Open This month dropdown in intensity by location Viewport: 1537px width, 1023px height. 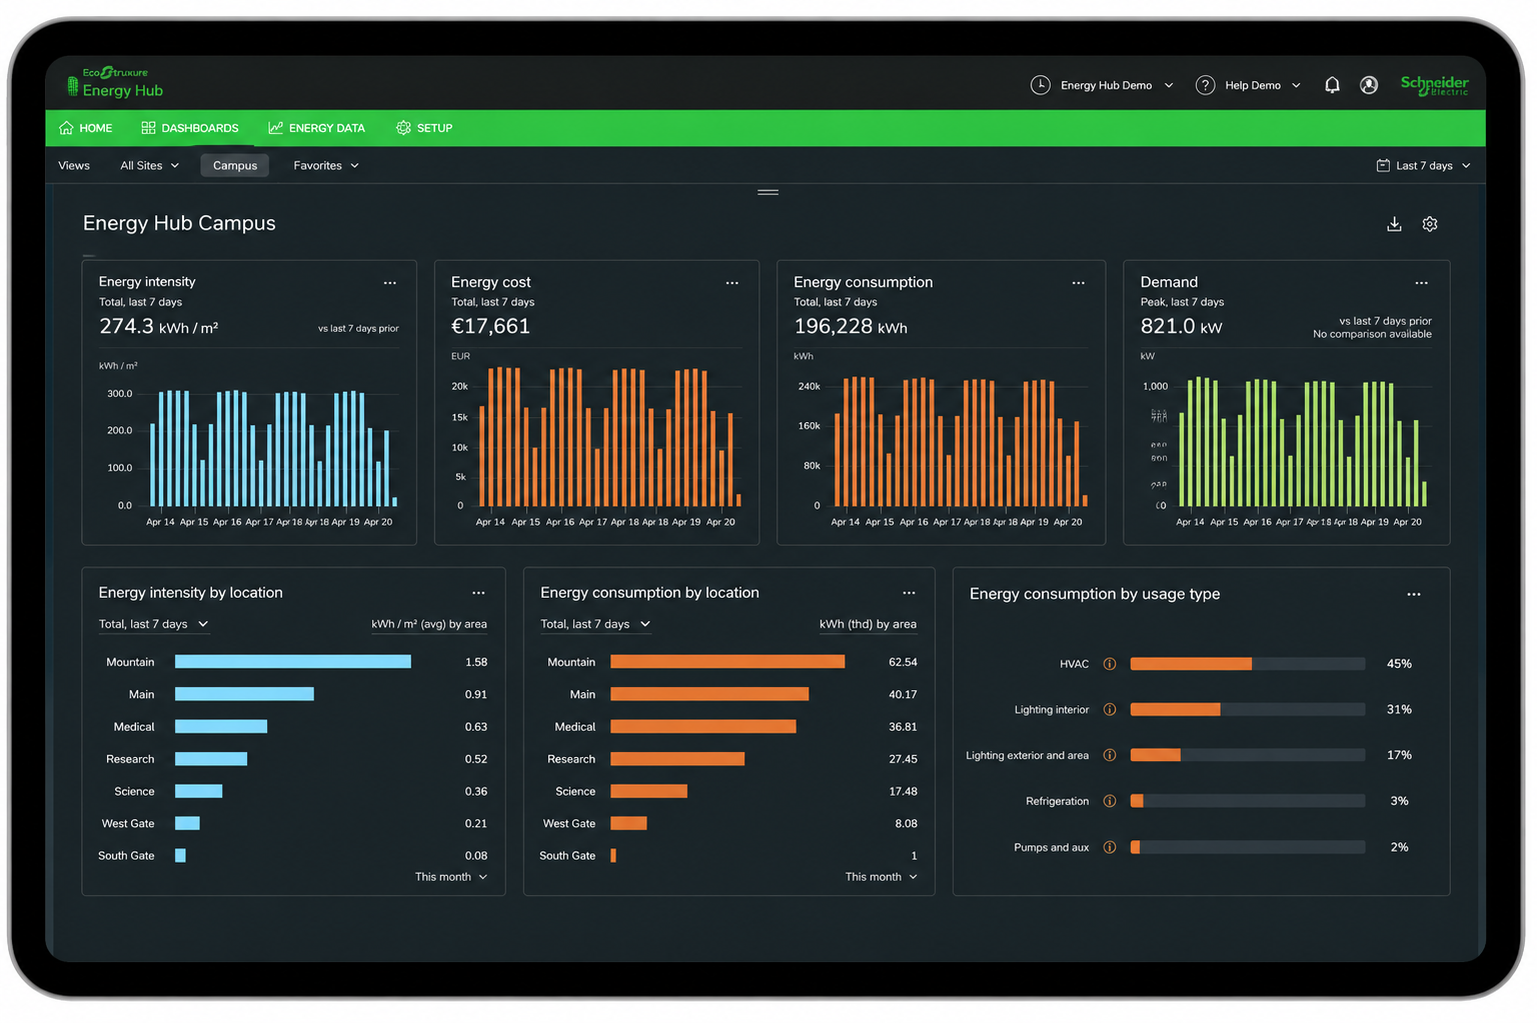tap(451, 877)
